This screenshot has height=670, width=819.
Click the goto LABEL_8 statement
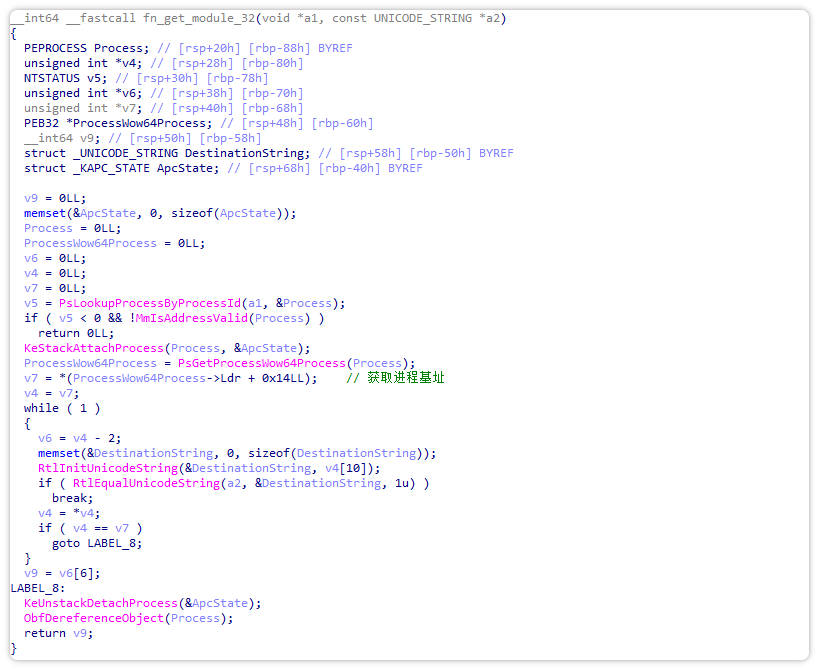(97, 543)
